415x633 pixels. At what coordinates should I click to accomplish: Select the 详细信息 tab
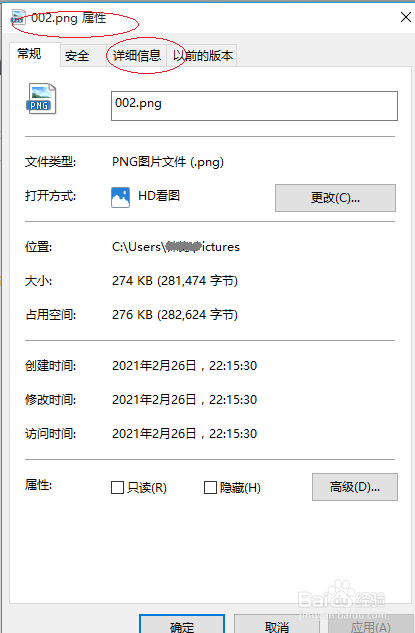click(x=137, y=55)
